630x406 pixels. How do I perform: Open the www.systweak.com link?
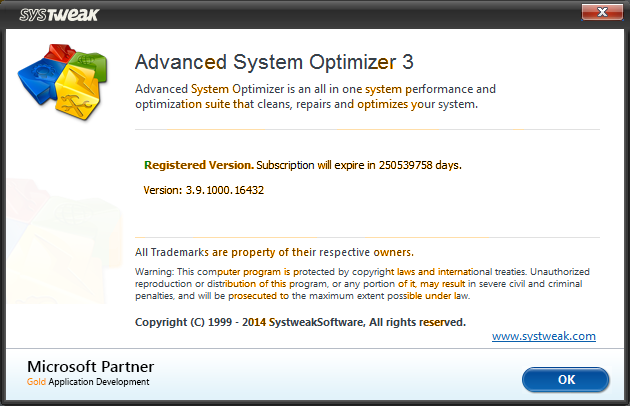point(544,336)
